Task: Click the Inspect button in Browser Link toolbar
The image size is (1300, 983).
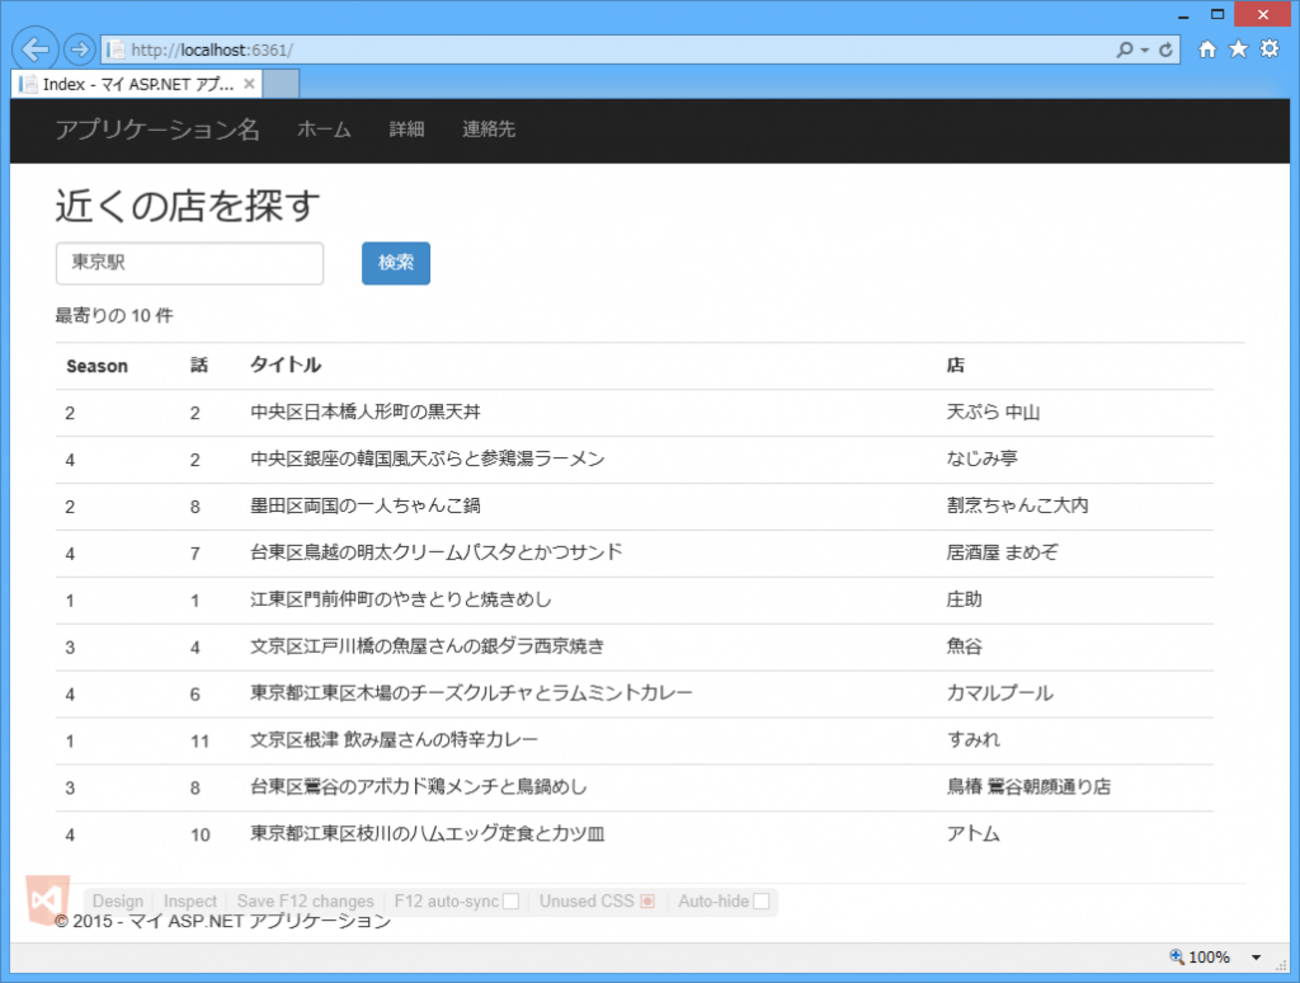Action: pos(190,901)
